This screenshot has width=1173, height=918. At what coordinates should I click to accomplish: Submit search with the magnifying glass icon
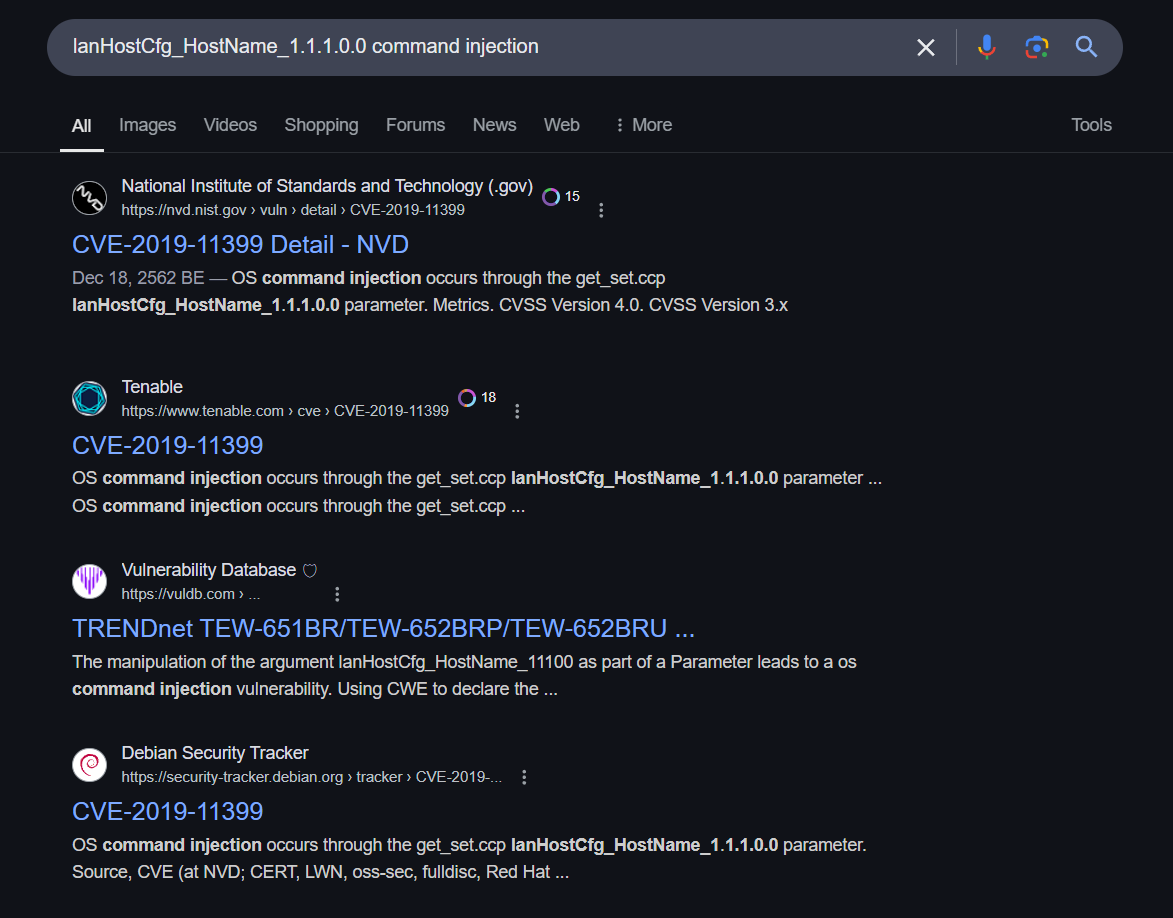(x=1086, y=47)
